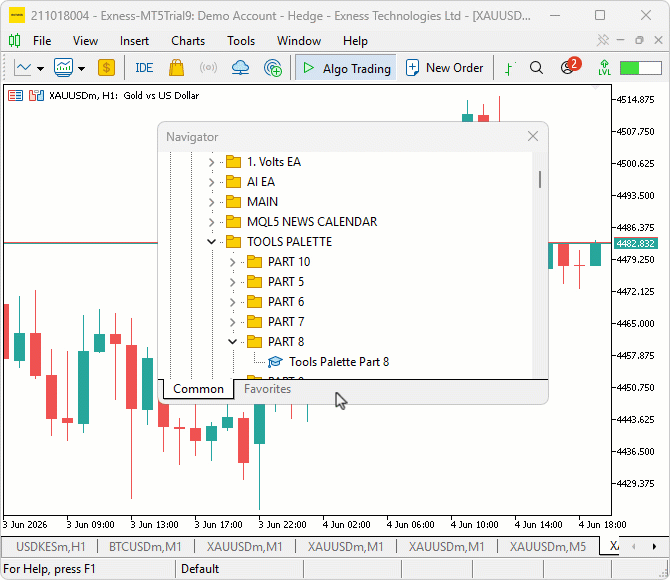Open the VPS cloud icon
This screenshot has height=580, width=670.
(240, 68)
